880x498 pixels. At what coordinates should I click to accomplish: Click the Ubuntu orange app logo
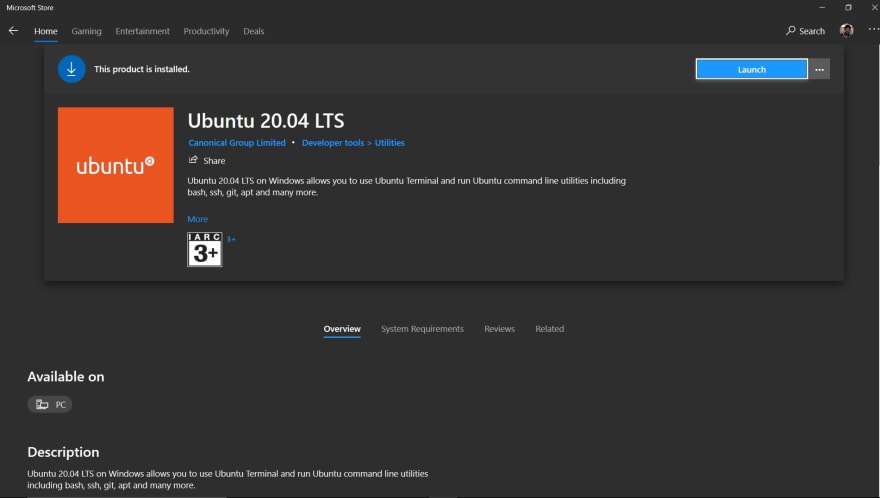[116, 165]
